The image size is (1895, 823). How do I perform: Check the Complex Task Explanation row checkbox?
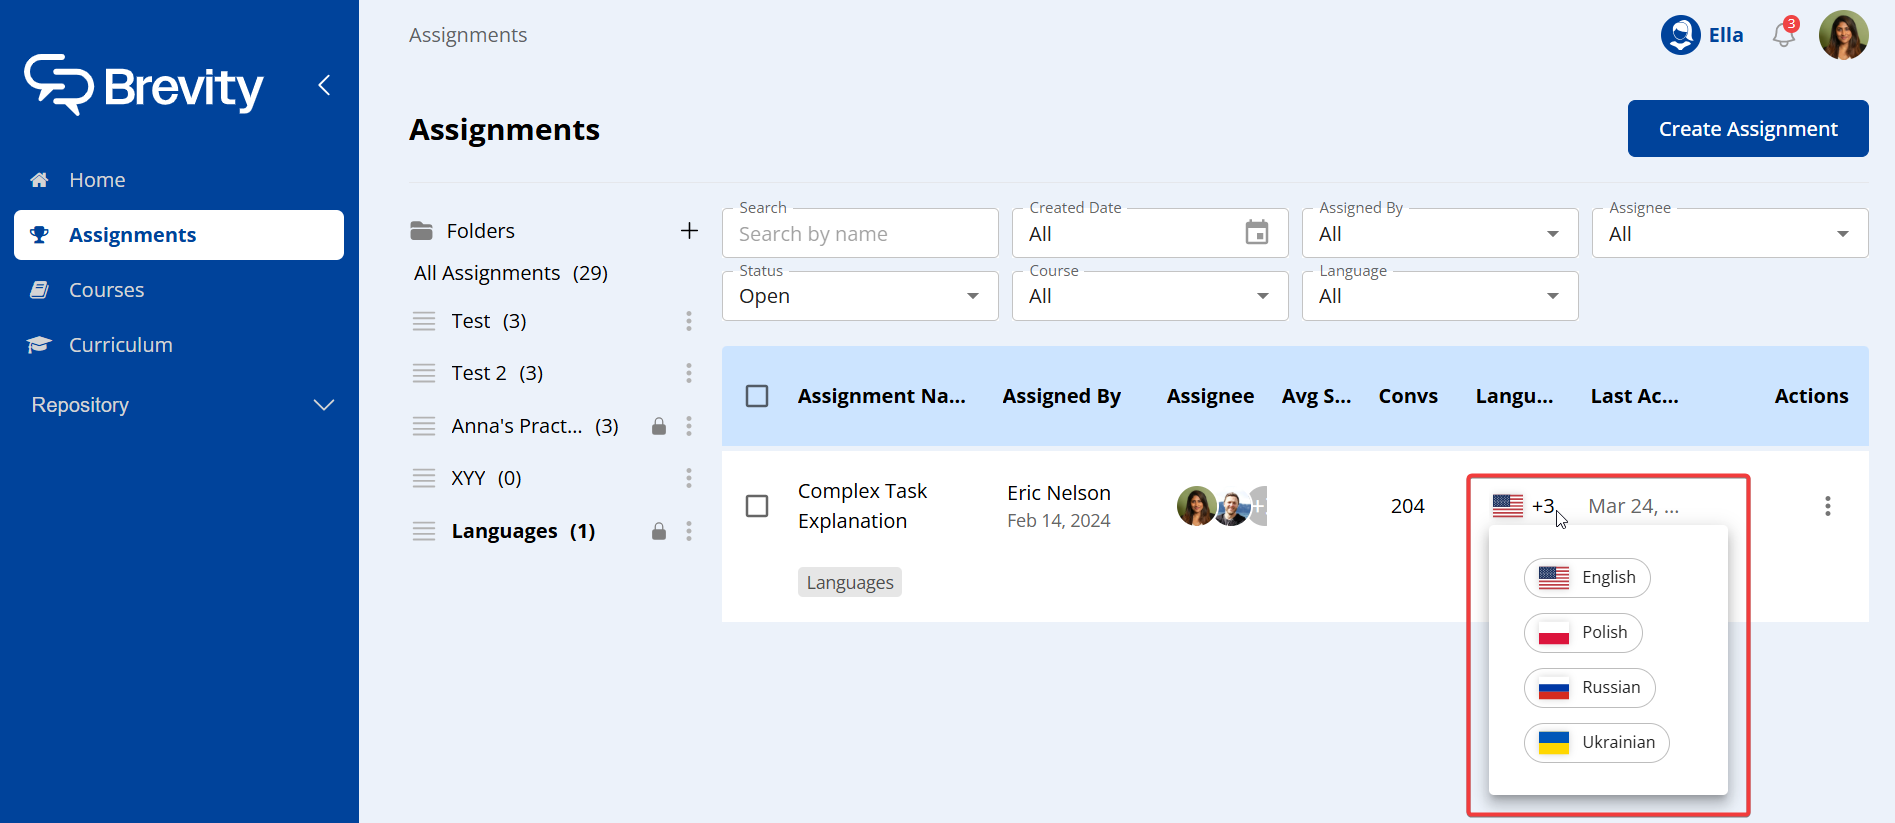click(x=757, y=506)
